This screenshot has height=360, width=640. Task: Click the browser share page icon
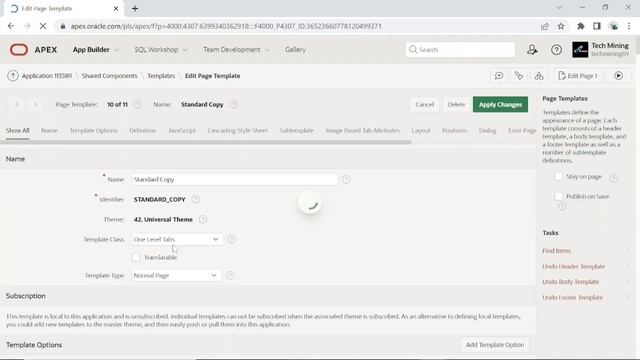(544, 26)
